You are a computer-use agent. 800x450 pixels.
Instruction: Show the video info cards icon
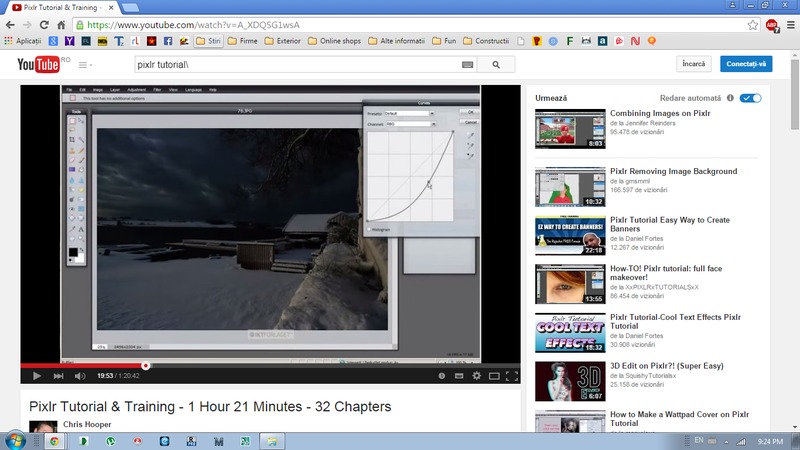[x=442, y=376]
